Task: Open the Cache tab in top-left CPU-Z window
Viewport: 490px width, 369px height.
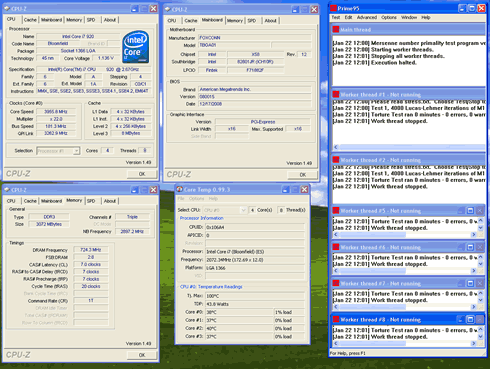Action: [30, 20]
